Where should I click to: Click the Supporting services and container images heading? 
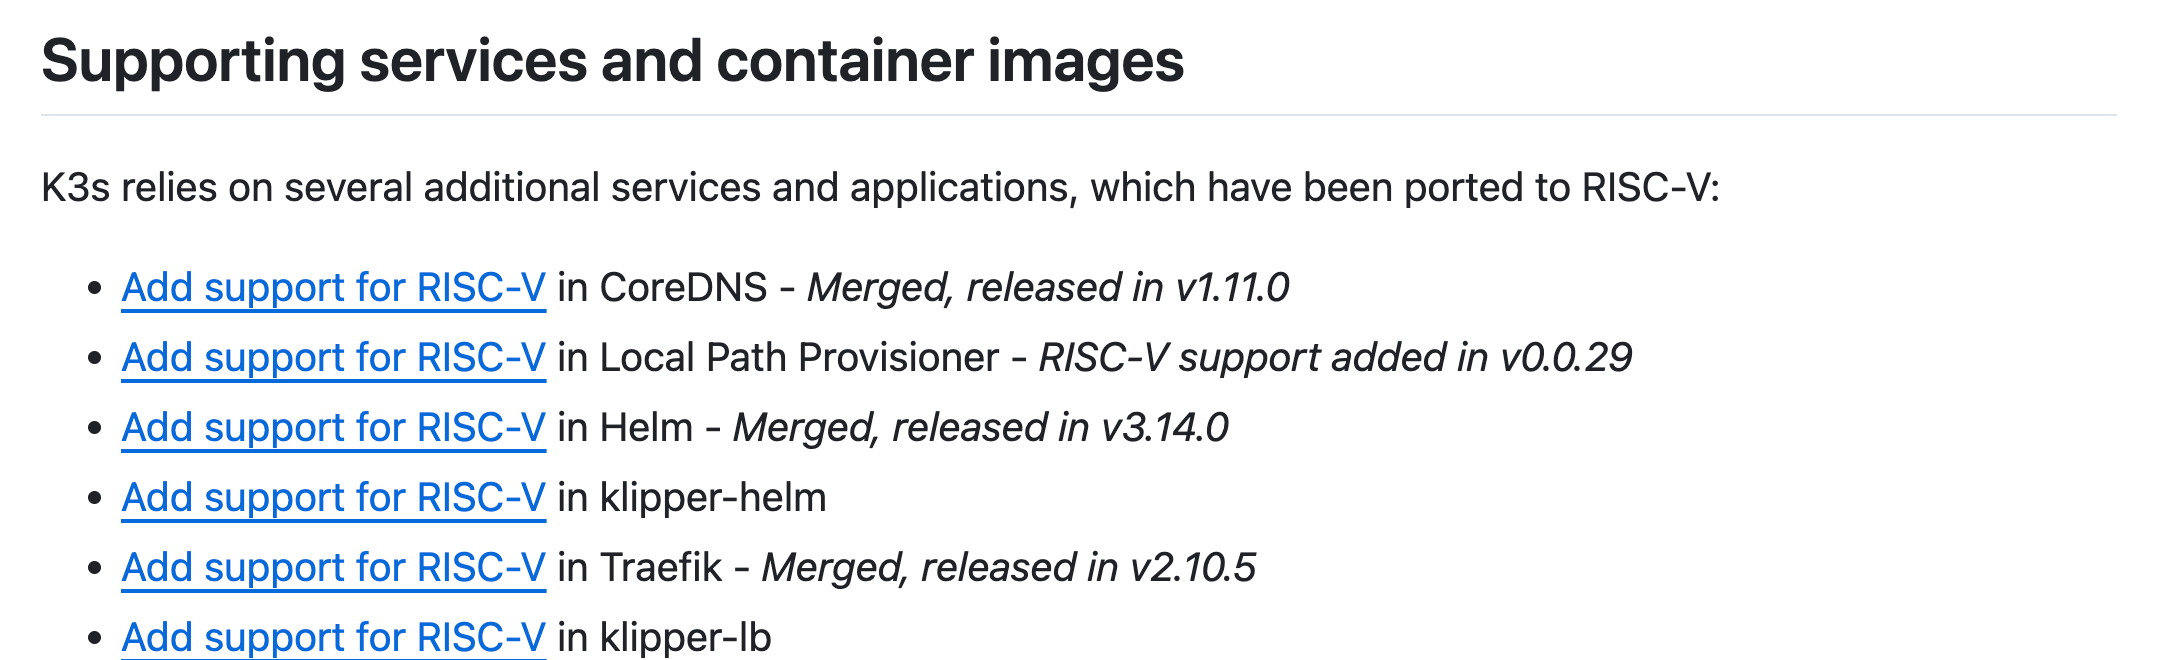point(612,61)
